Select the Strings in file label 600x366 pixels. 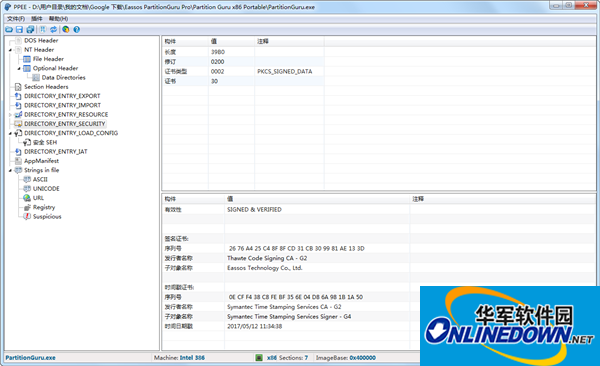[42, 170]
